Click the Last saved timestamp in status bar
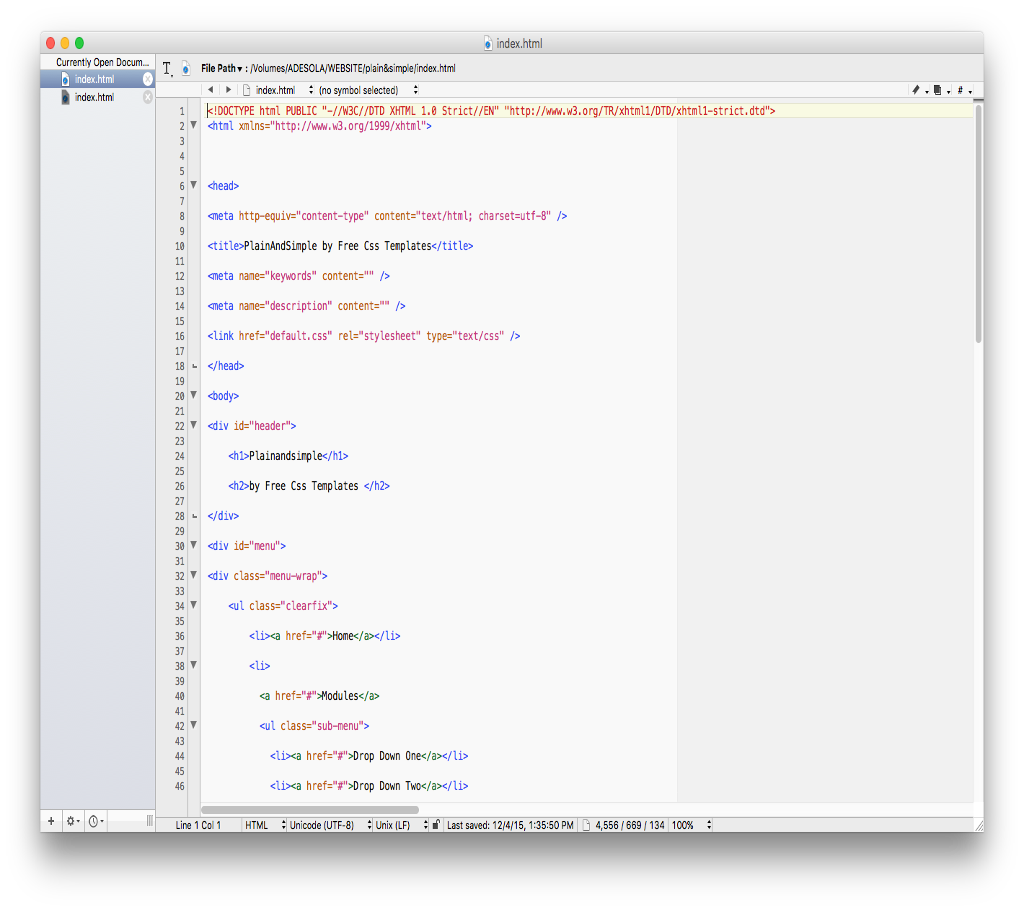Screen dimensions: 1024x912 pos(510,825)
